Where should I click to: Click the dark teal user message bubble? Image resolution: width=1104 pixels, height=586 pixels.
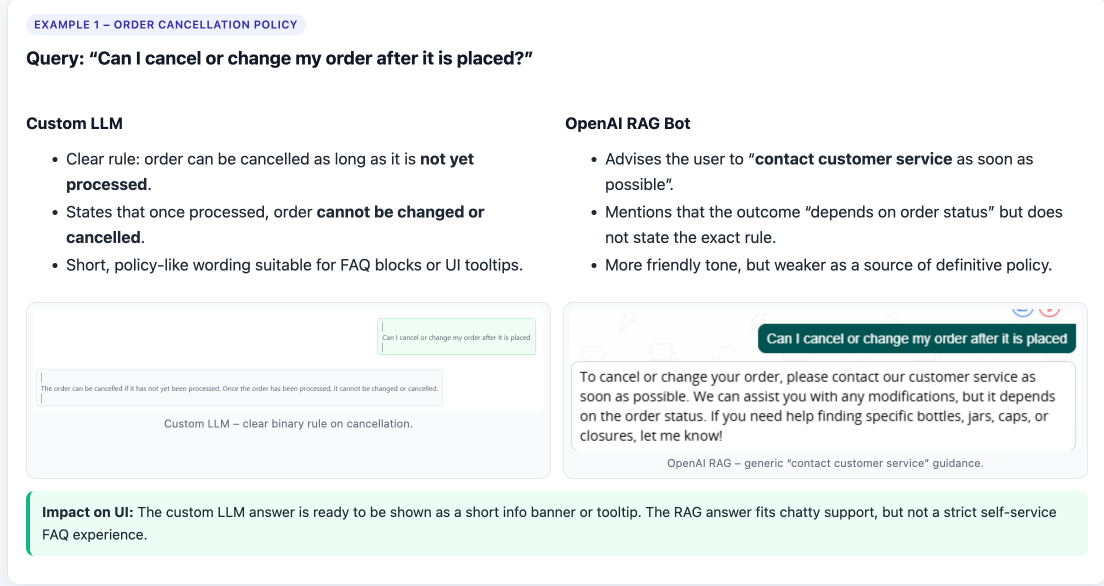[917, 339]
